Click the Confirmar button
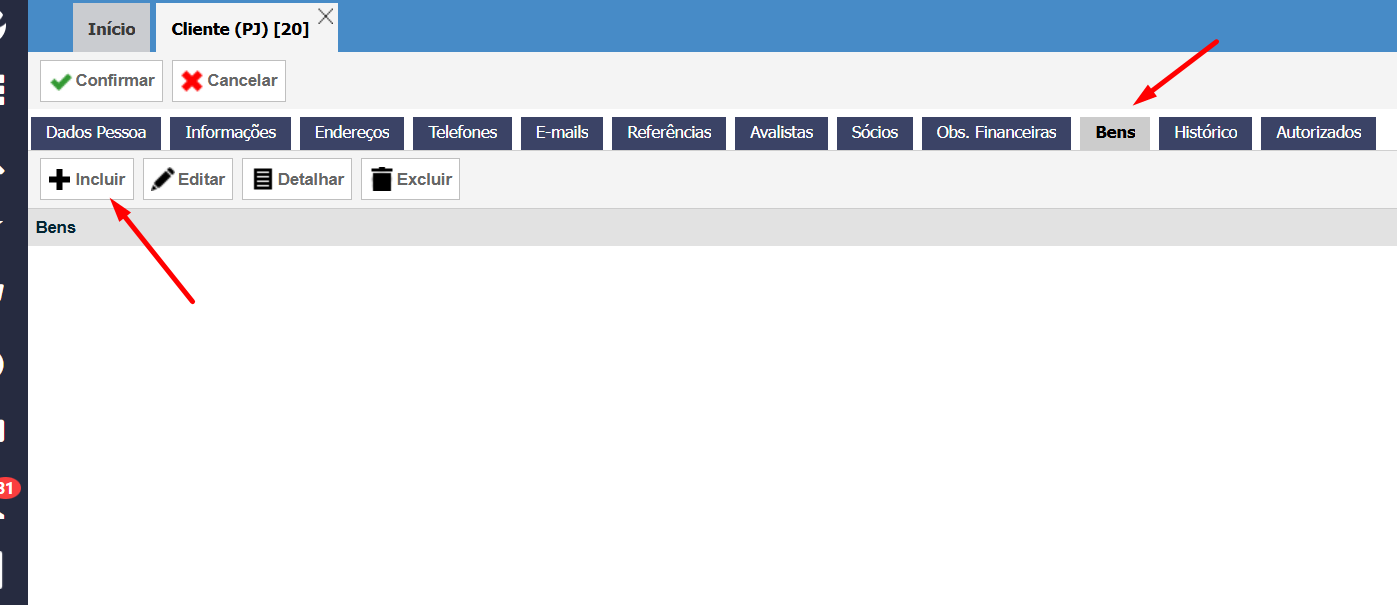 tap(101, 81)
